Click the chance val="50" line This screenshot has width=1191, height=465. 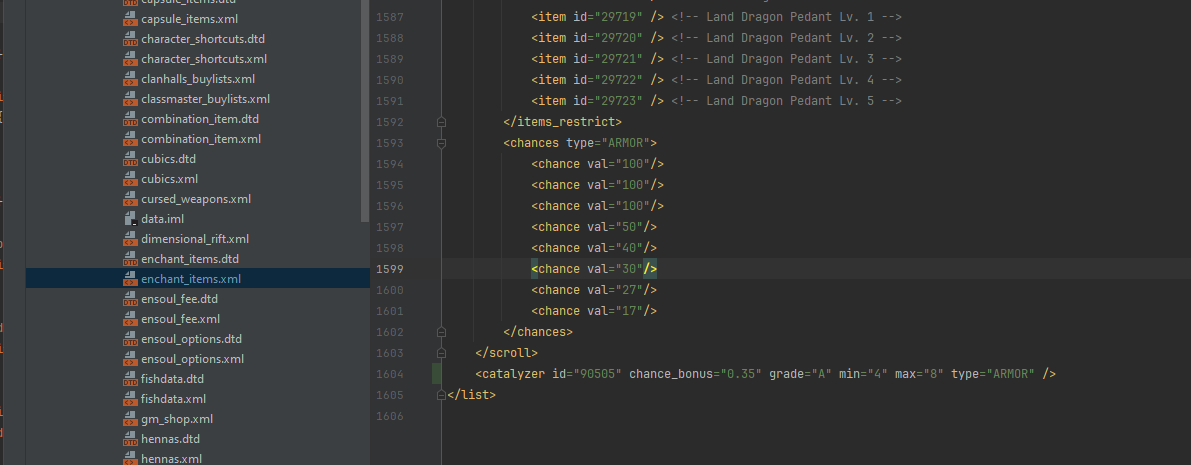594,227
